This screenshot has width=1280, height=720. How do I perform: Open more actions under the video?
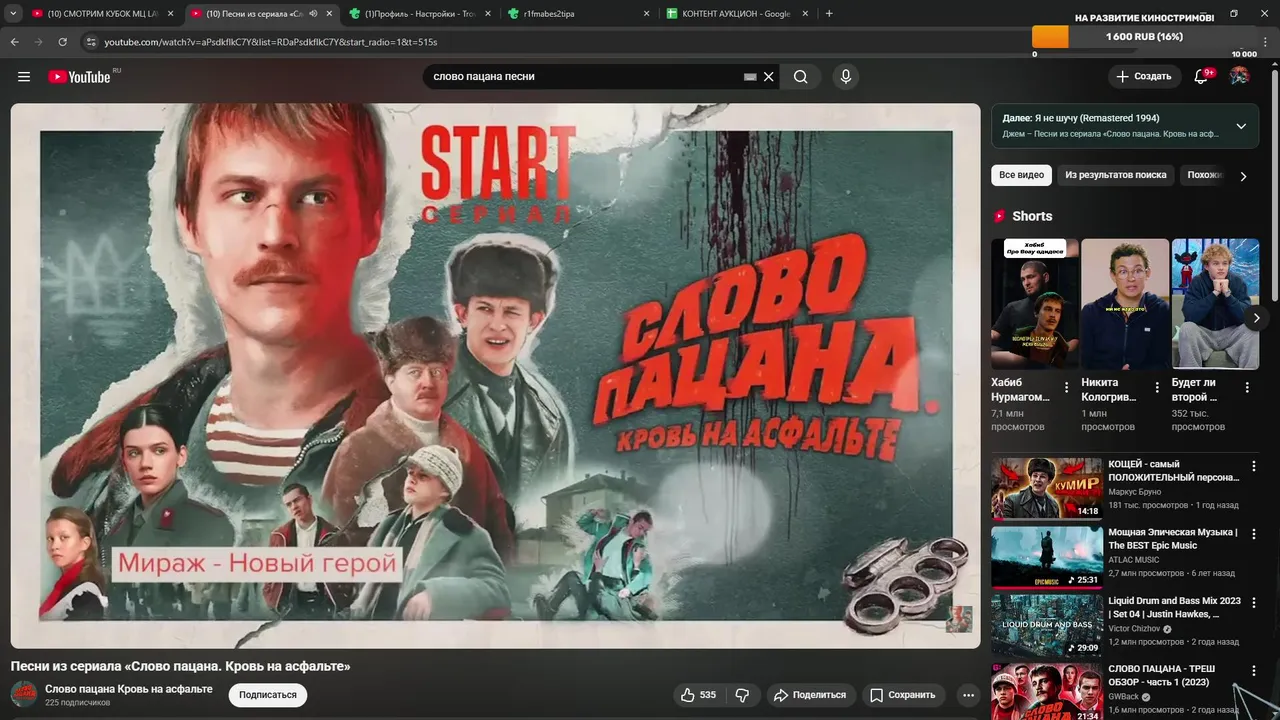coord(968,695)
